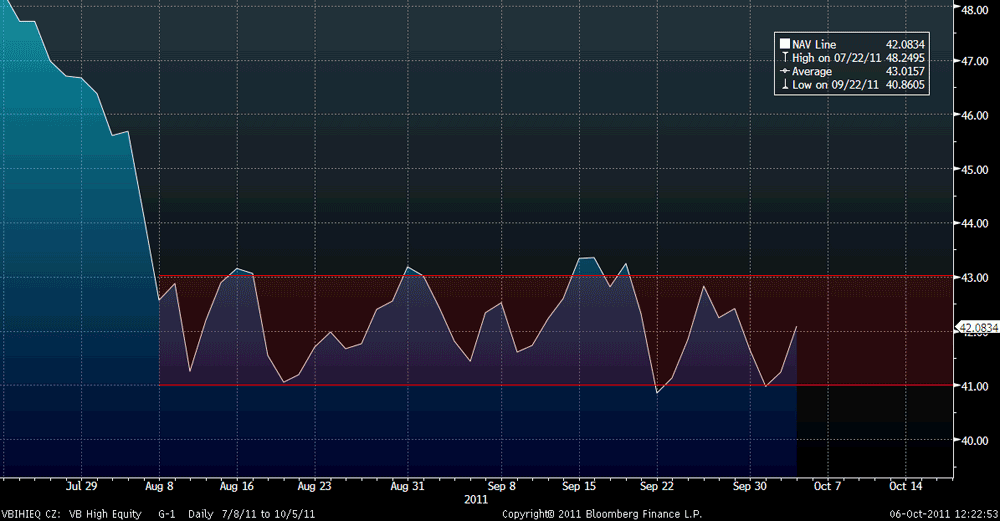The image size is (1000, 521).
Task: Click the Average legend entry
Action: pos(806,71)
